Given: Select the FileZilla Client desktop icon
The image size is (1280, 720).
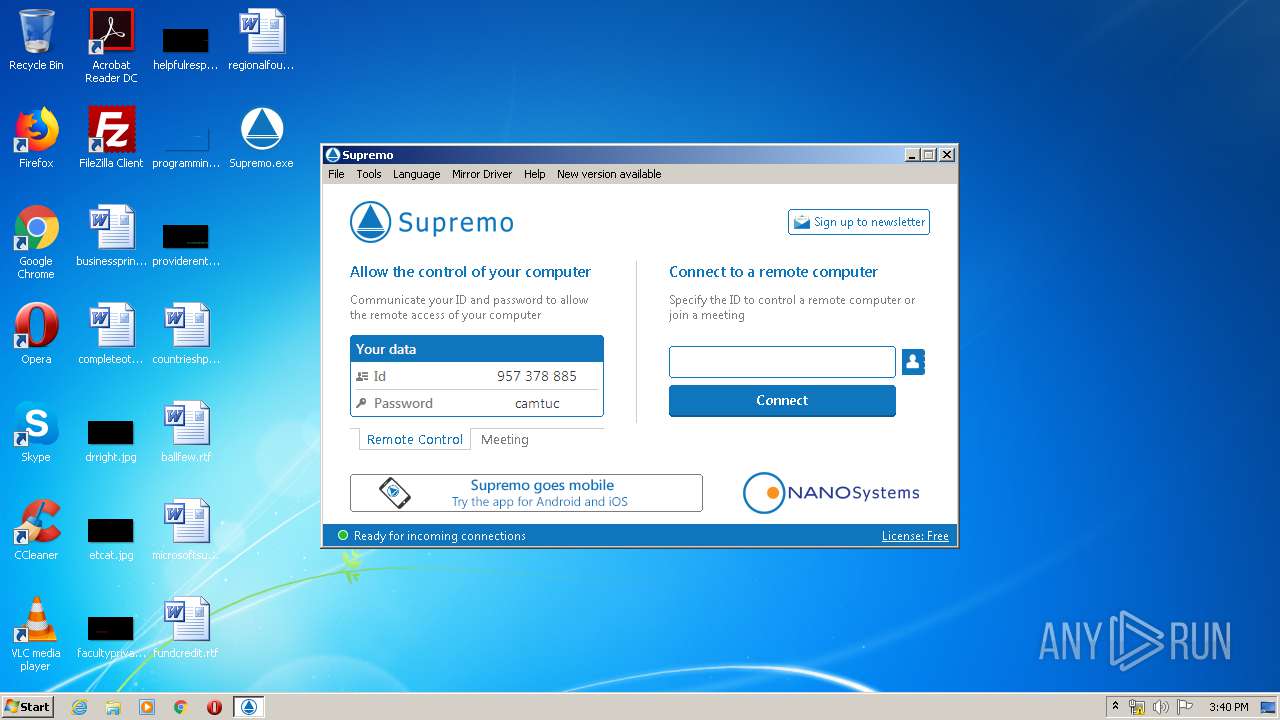Looking at the screenshot, I should tap(111, 138).
